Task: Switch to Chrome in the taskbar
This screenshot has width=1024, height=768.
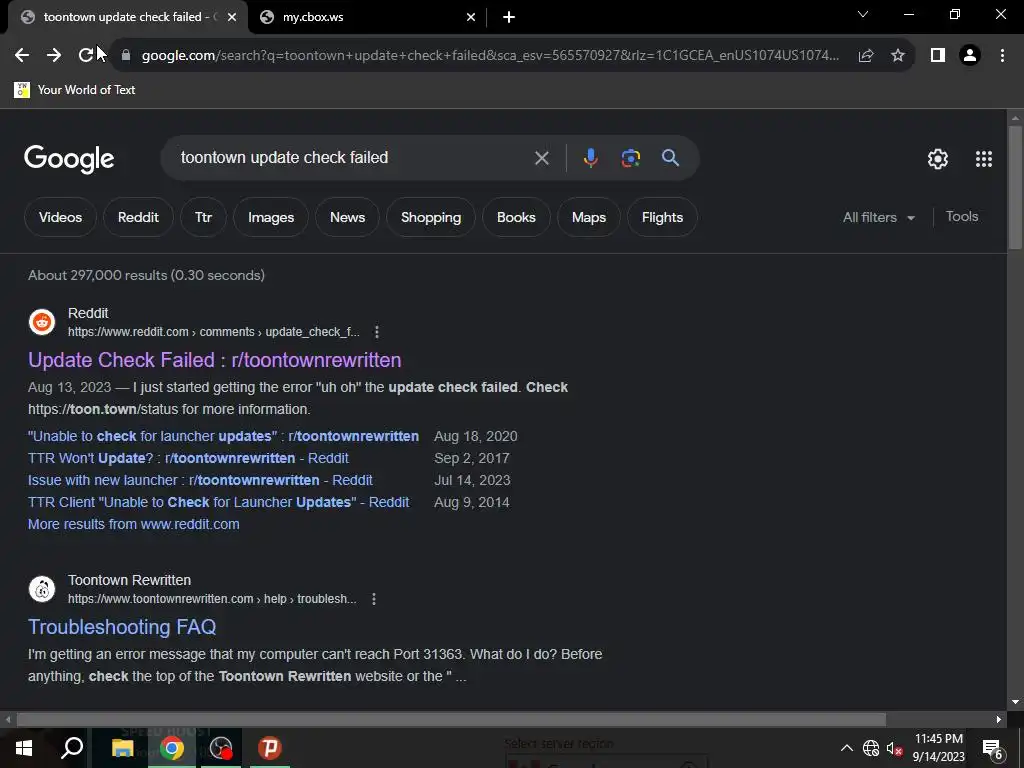Action: click(172, 748)
